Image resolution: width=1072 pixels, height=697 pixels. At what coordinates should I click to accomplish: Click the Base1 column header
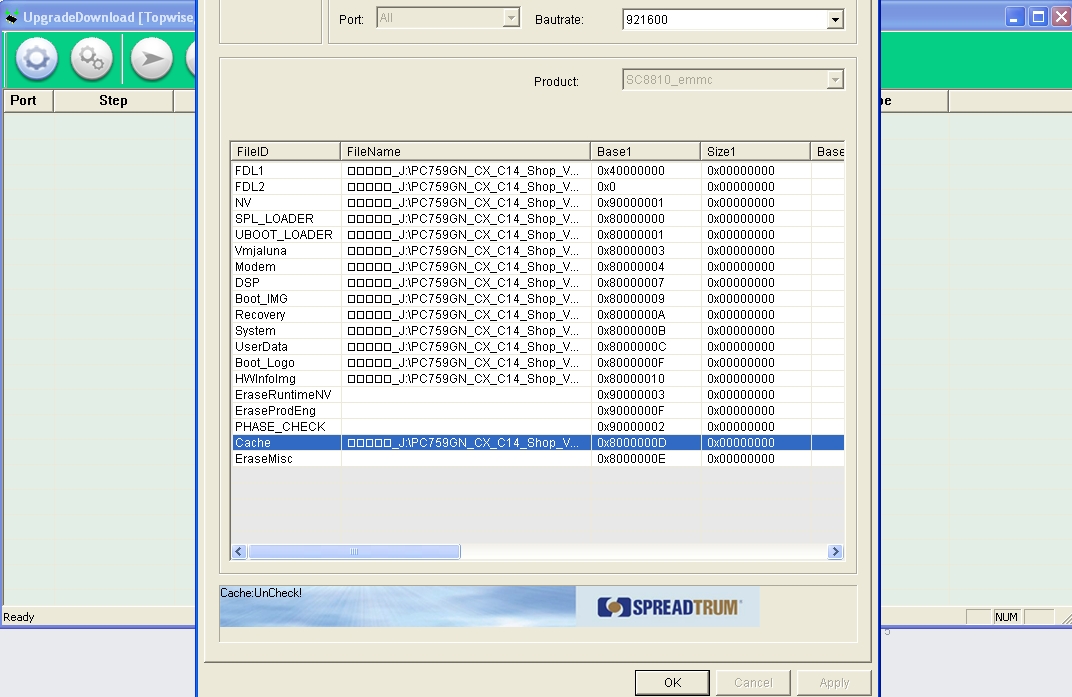(645, 151)
